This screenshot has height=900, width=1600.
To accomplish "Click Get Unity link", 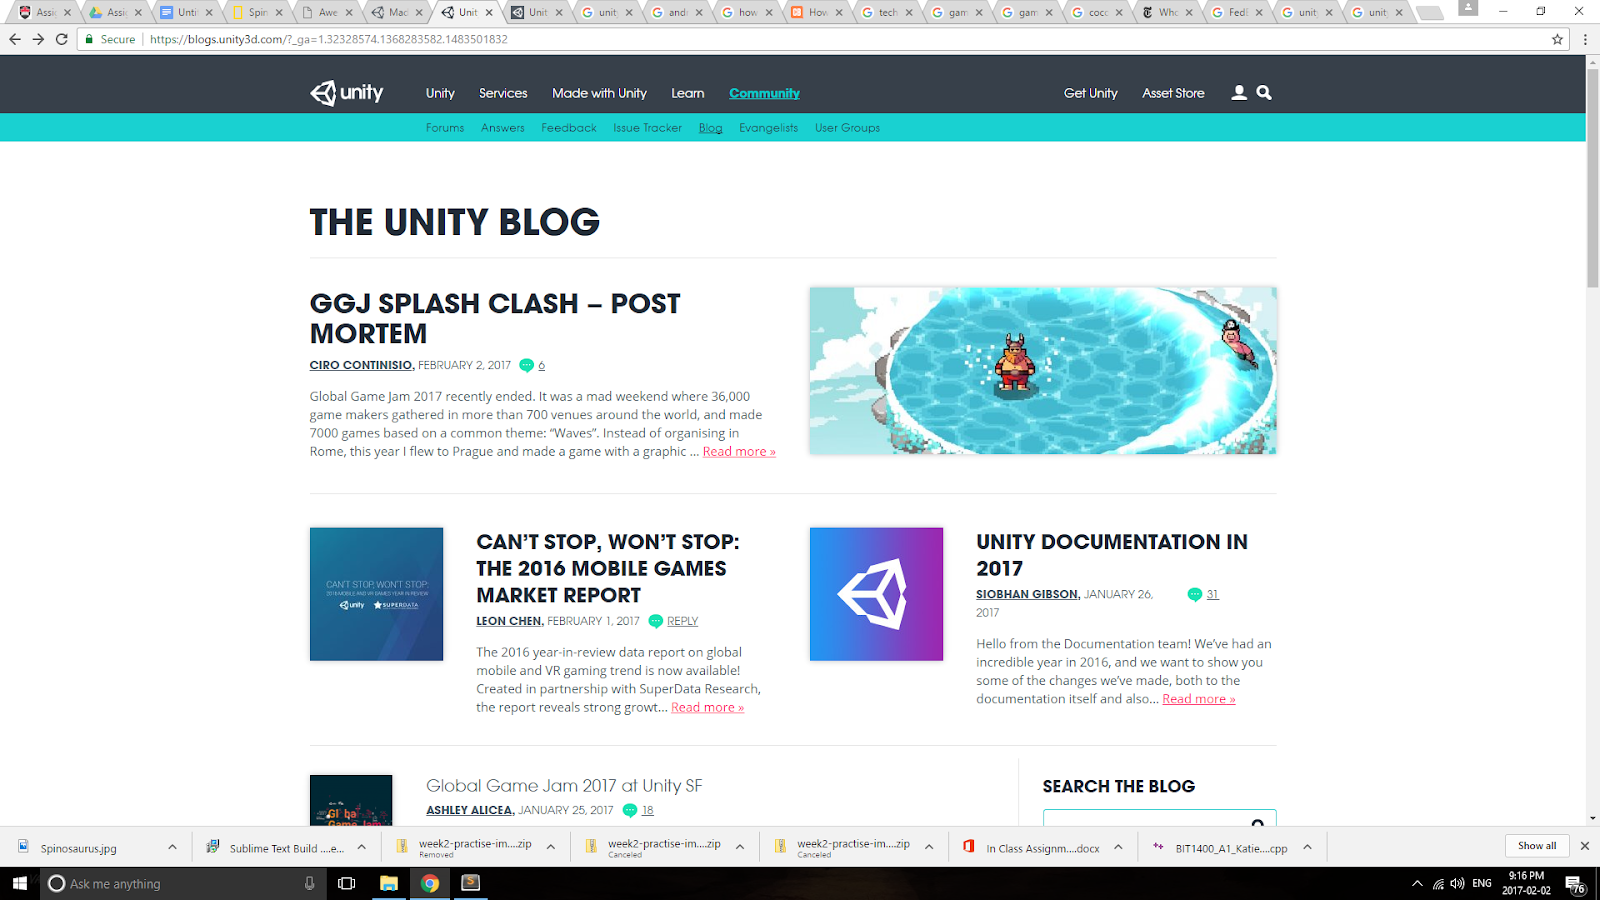I will pos(1090,93).
